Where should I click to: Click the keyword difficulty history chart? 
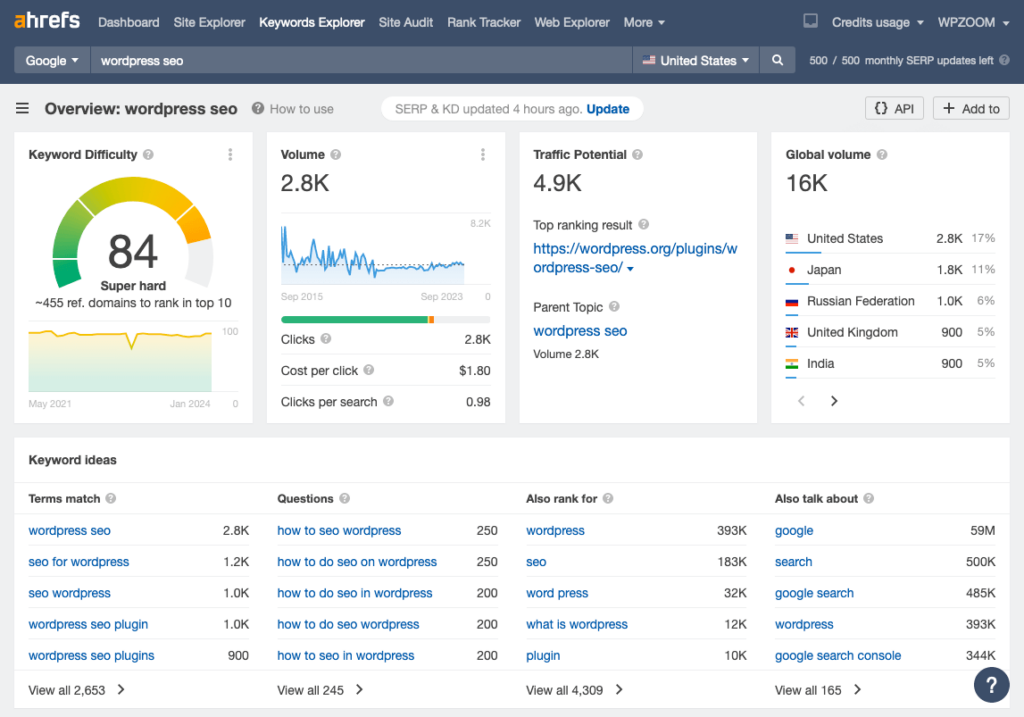coord(120,360)
